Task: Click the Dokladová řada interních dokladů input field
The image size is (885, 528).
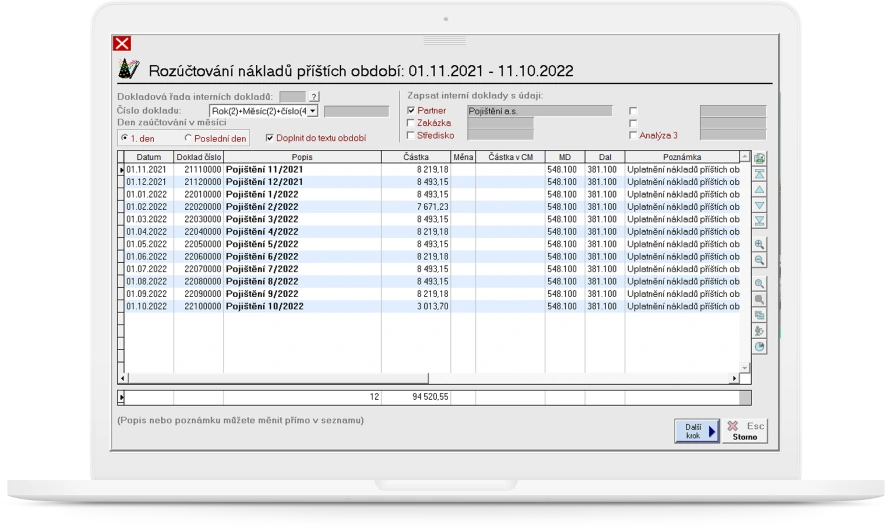Action: tap(292, 97)
